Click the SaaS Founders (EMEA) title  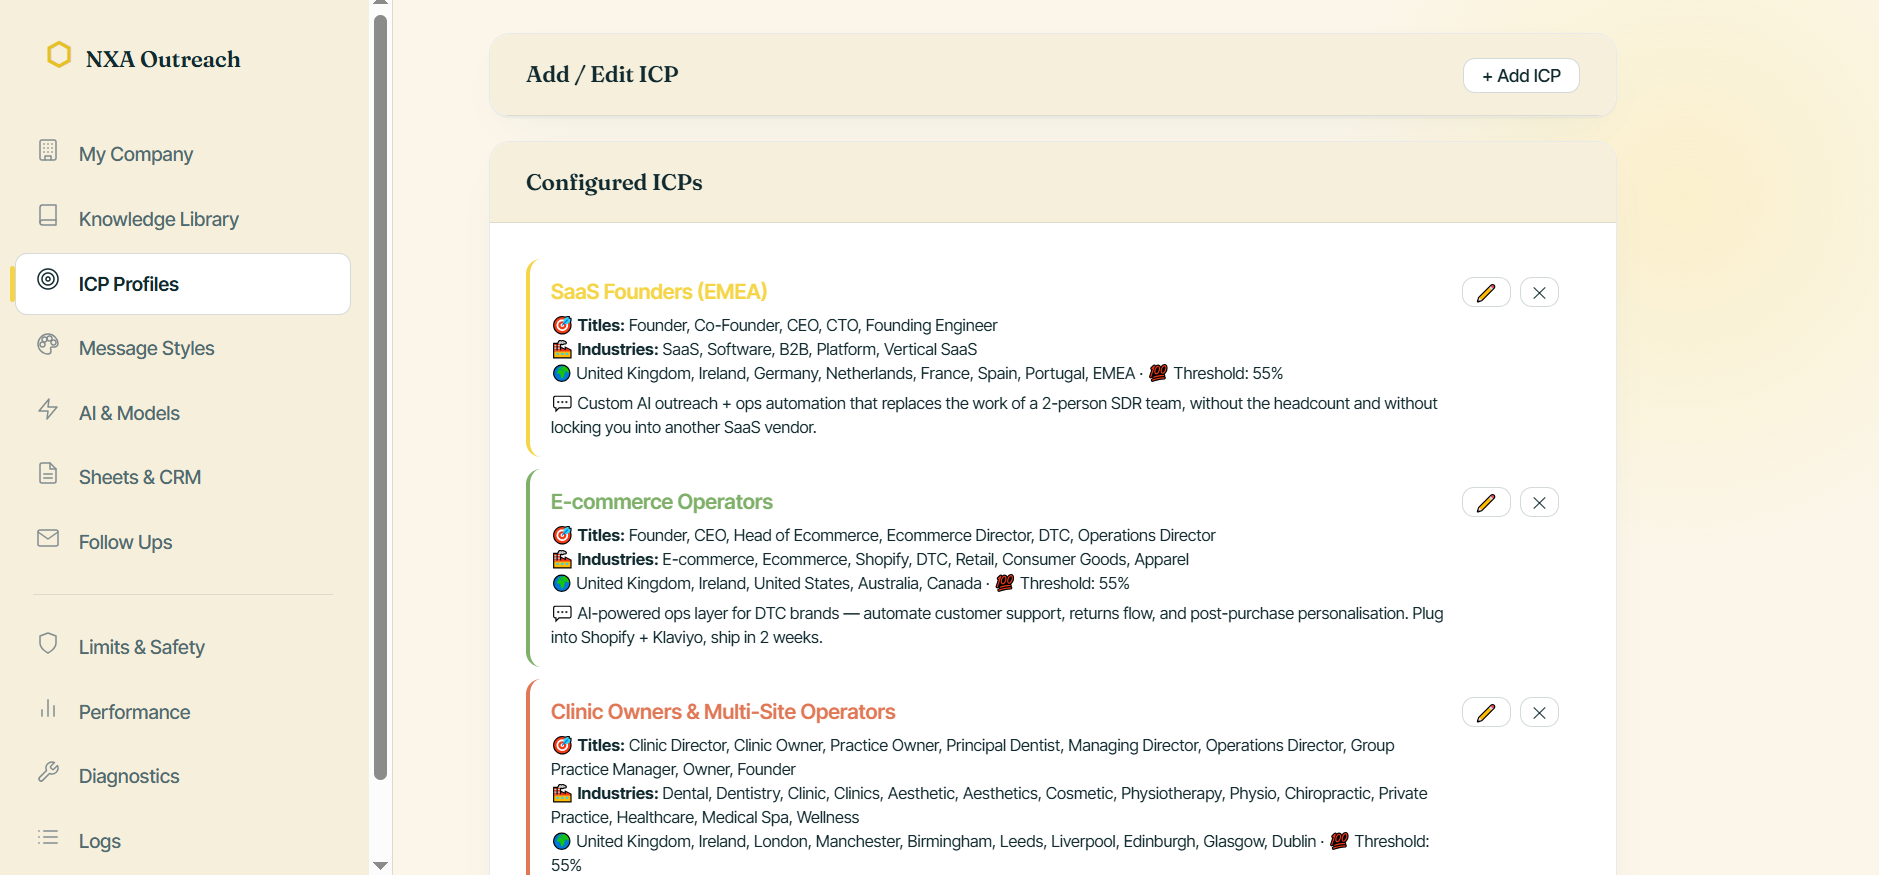[658, 292]
